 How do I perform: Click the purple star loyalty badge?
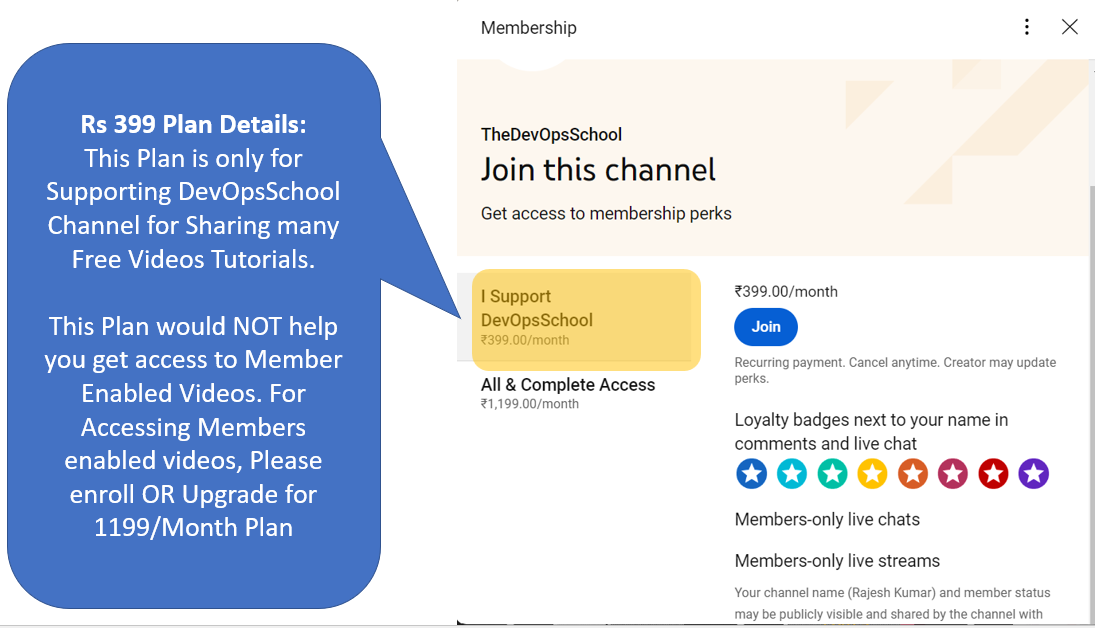point(1034,474)
